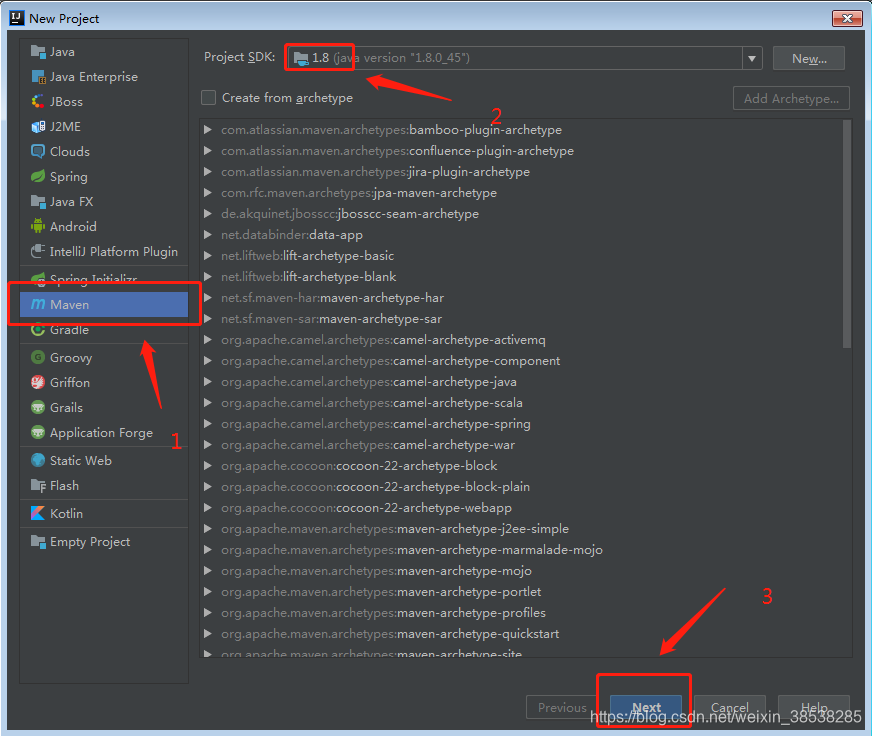
Task: Click the SDK folder icon beside 1.8
Action: pyautogui.click(x=301, y=58)
